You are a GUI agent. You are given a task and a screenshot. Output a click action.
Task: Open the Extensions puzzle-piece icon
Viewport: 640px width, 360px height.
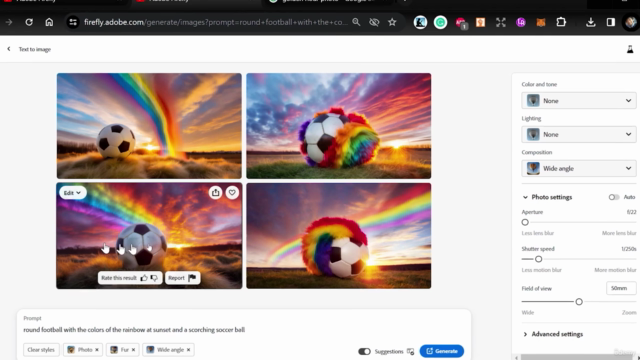point(561,22)
